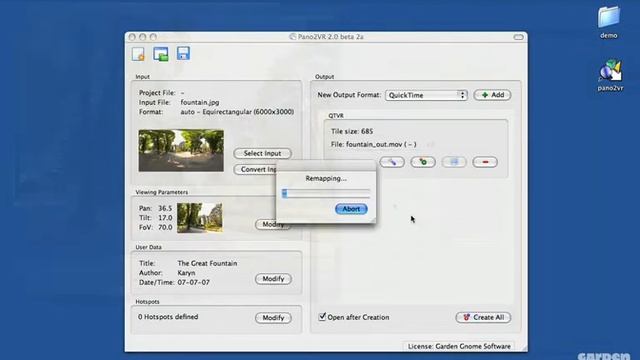Screen dimensions: 640x360
Task: Click the input panorama thumbnail
Action: click(181, 151)
